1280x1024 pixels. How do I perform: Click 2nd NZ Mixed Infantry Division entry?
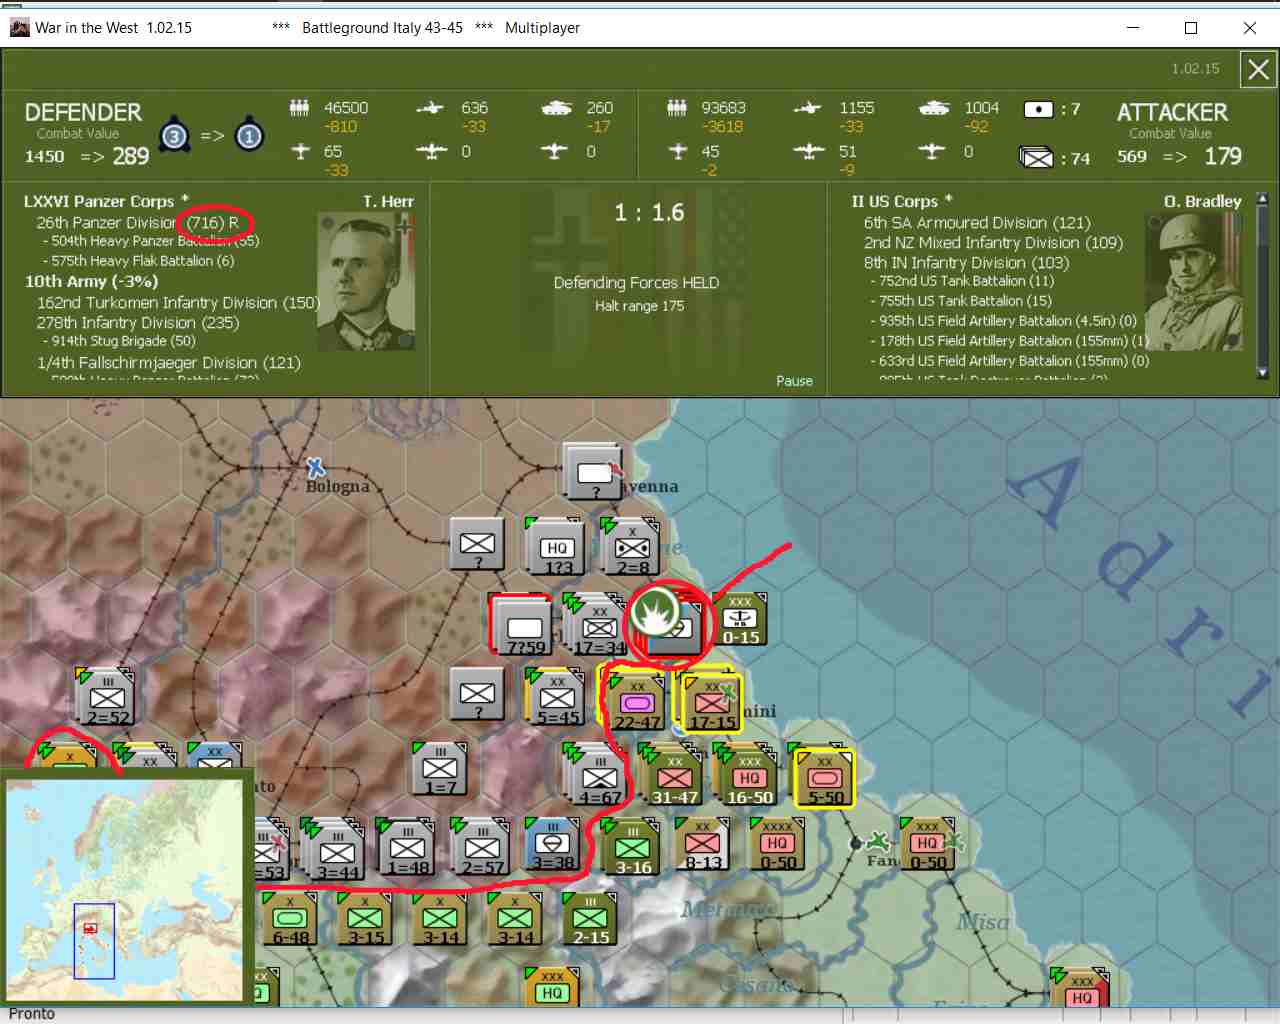(x=993, y=243)
